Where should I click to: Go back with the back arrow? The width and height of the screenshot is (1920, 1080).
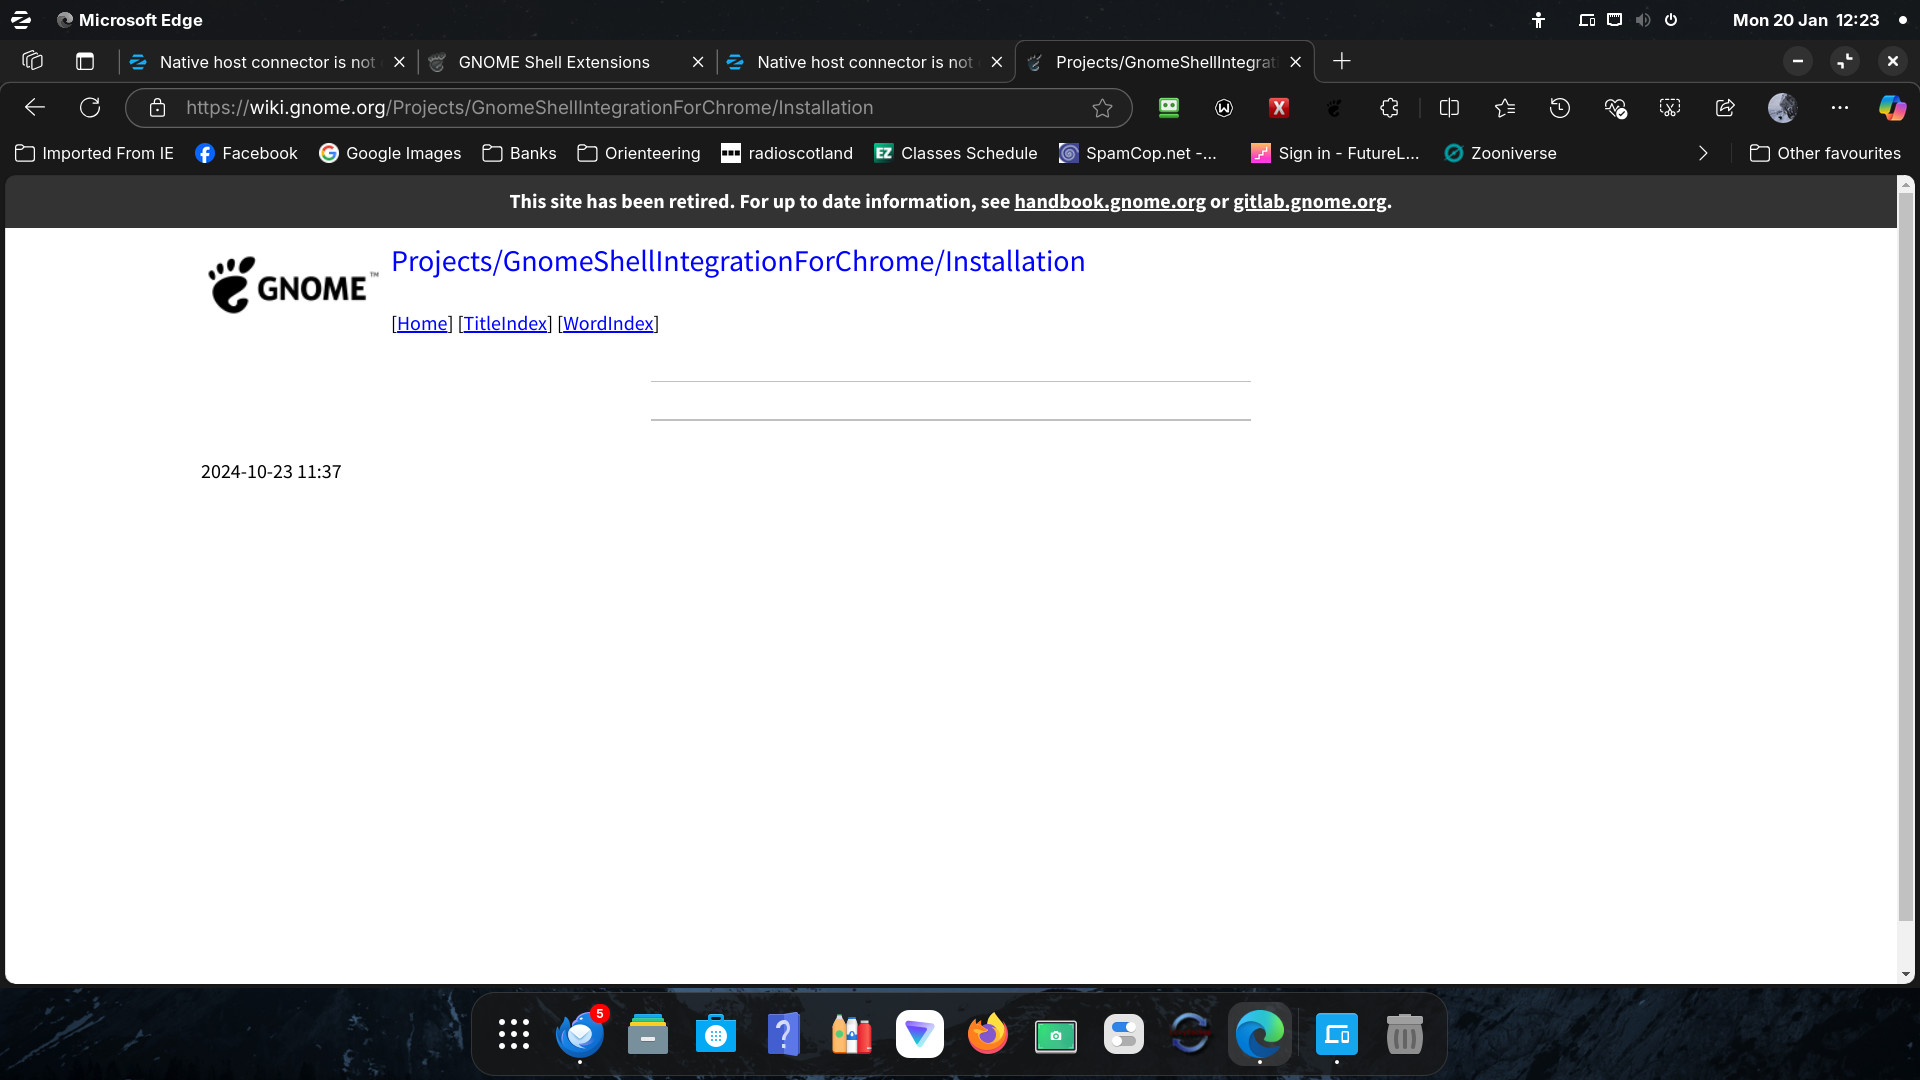click(35, 108)
